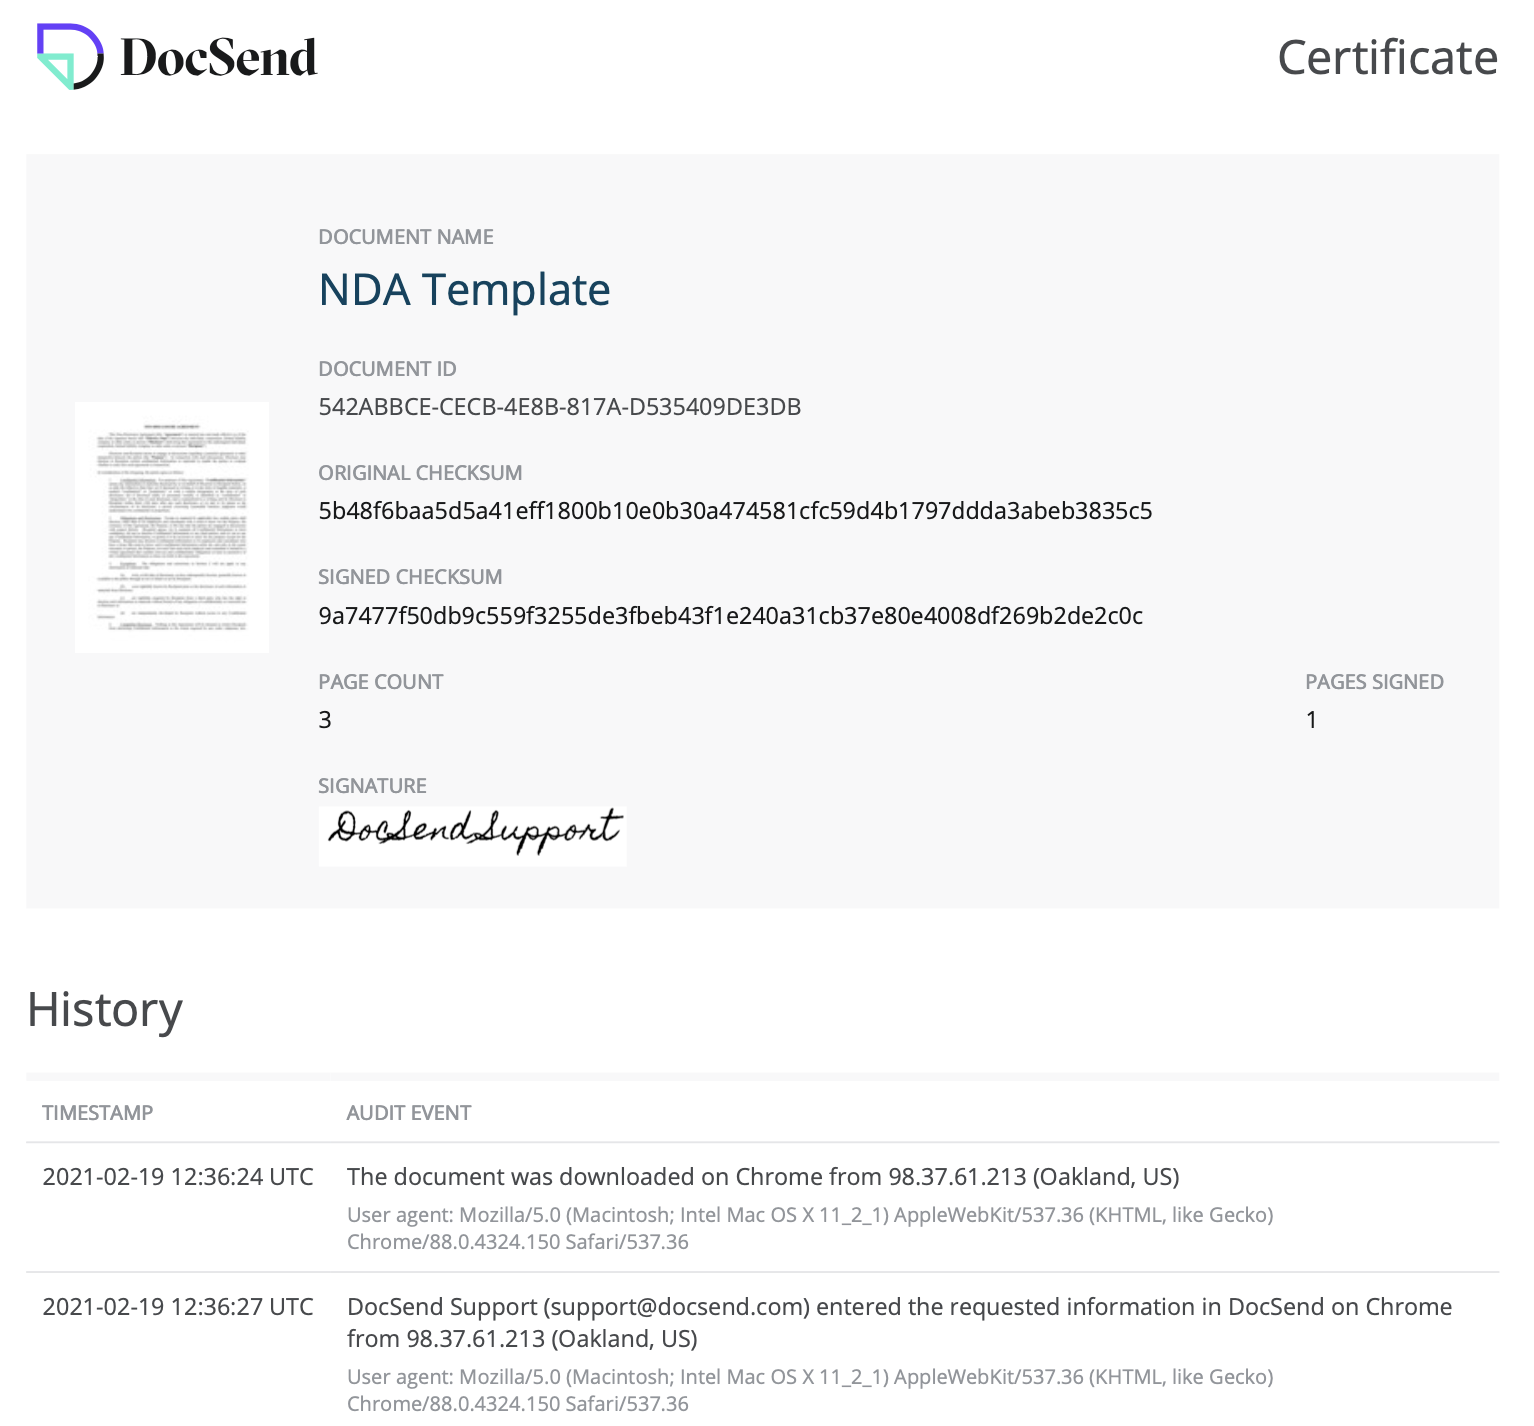The height and width of the screenshot is (1426, 1534).
Task: Click the original checksum hash value
Action: pos(734,511)
